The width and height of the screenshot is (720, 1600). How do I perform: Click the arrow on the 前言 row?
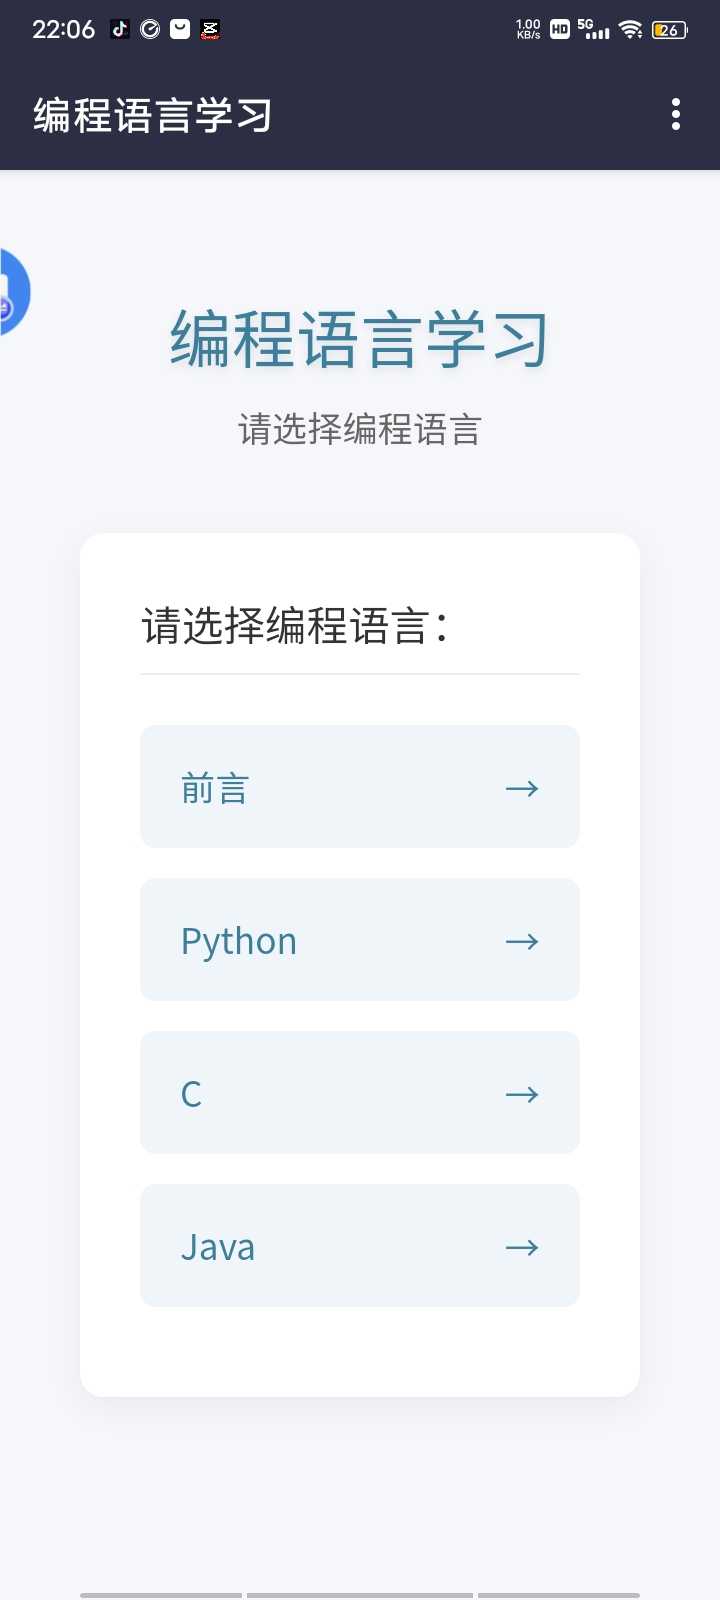coord(522,789)
